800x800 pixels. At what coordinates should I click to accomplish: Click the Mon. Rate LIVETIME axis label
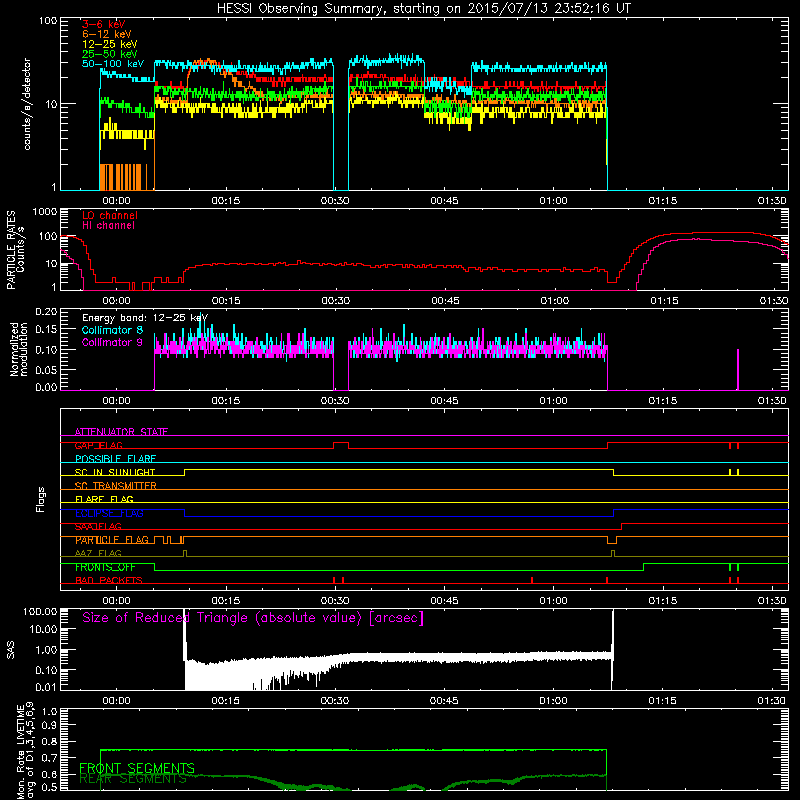[26, 750]
